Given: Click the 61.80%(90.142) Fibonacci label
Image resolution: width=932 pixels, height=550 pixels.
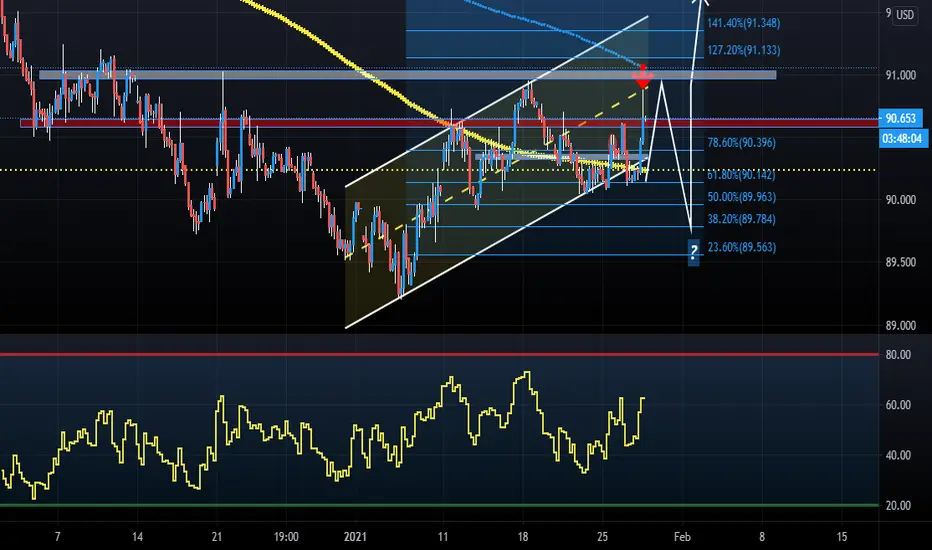Looking at the screenshot, I should (741, 175).
